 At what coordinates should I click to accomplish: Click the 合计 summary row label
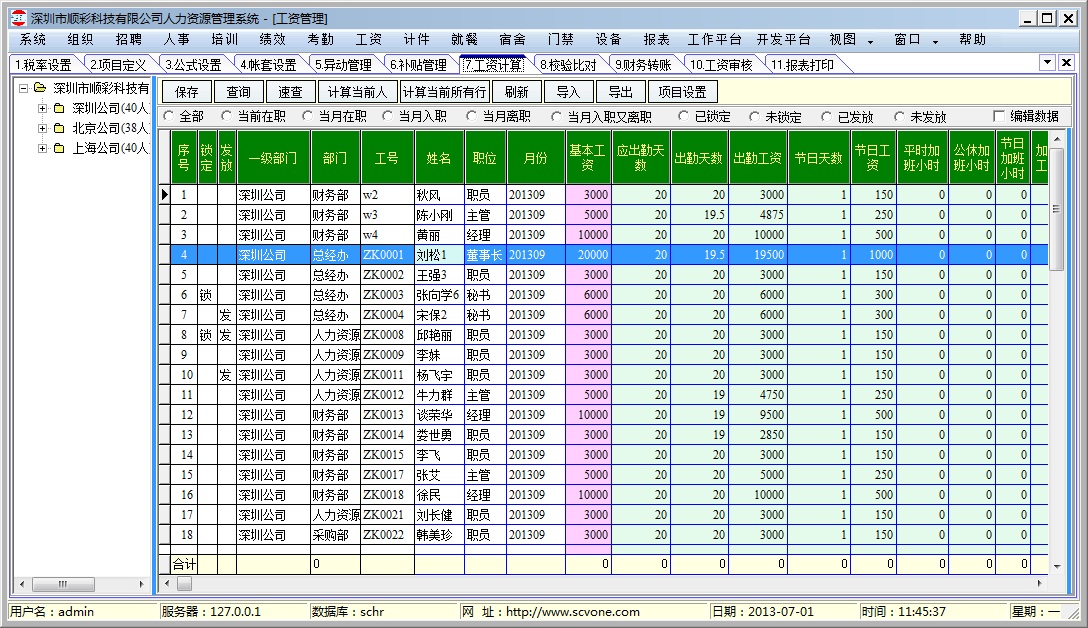pos(184,564)
